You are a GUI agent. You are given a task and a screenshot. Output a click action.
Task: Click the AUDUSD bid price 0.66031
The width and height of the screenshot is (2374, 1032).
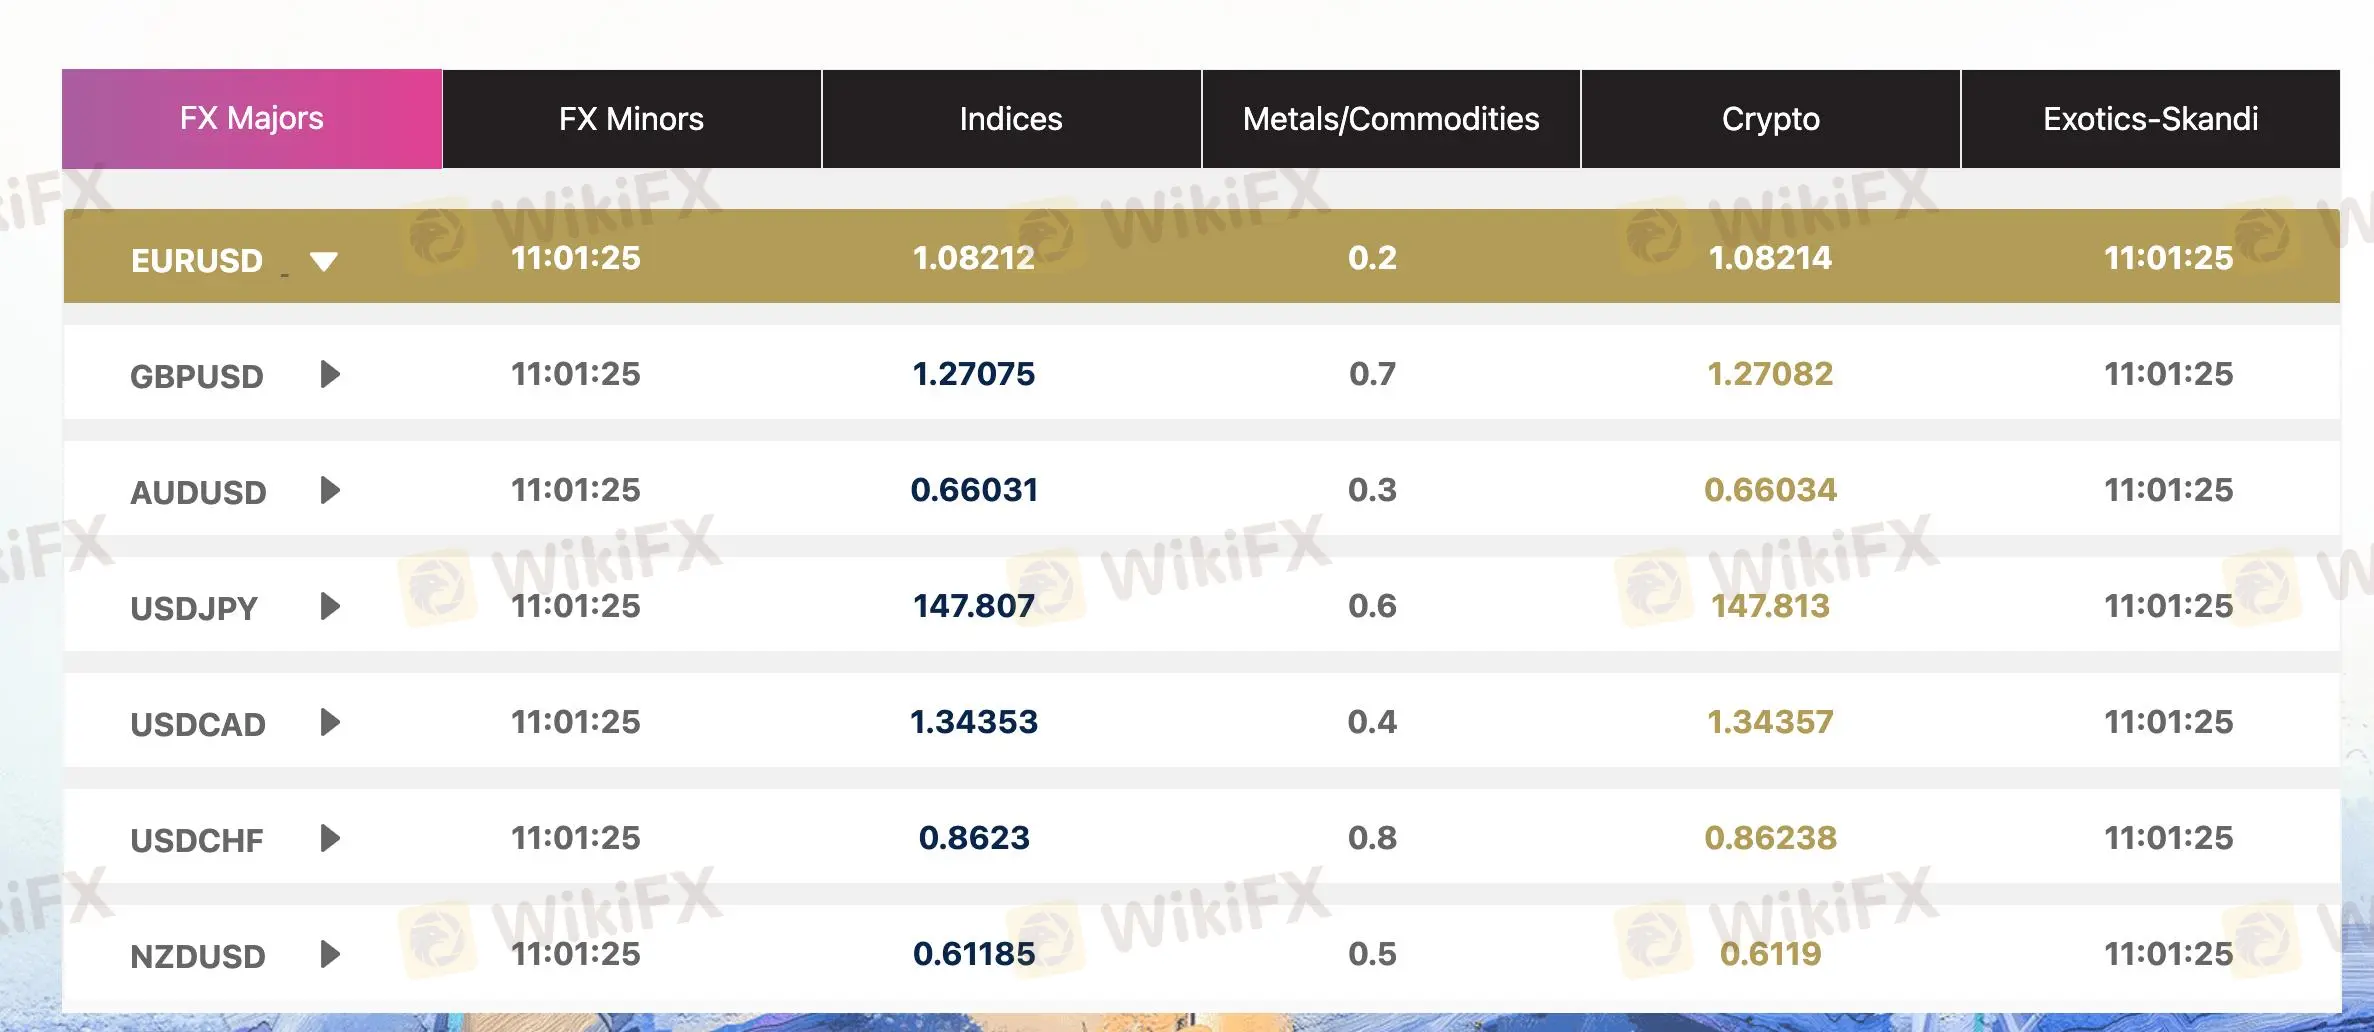[974, 490]
